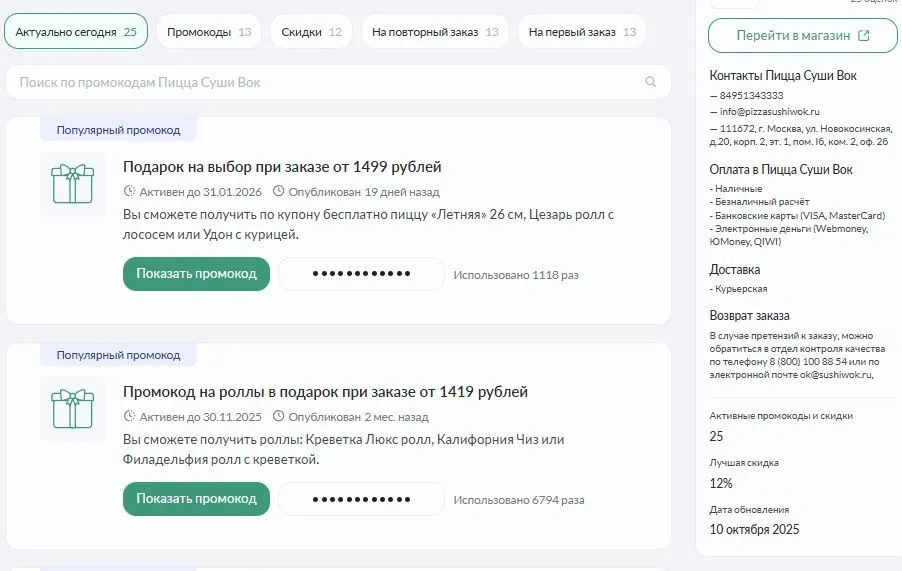Click gift box icon of 1499 rubles offer
Screen dimensions: 902x571
click(72, 184)
